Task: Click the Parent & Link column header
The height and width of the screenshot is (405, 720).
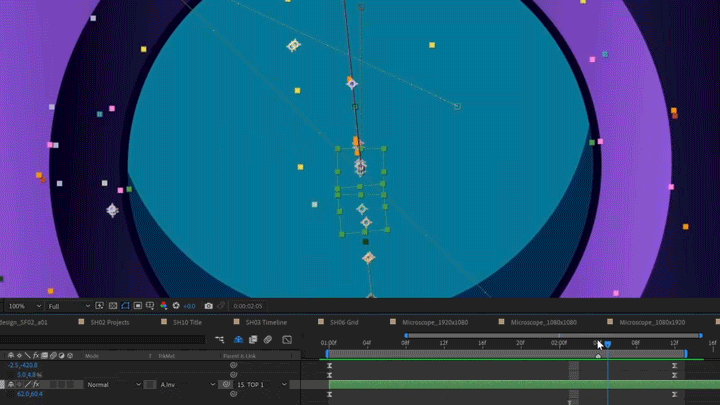Action: [x=239, y=356]
